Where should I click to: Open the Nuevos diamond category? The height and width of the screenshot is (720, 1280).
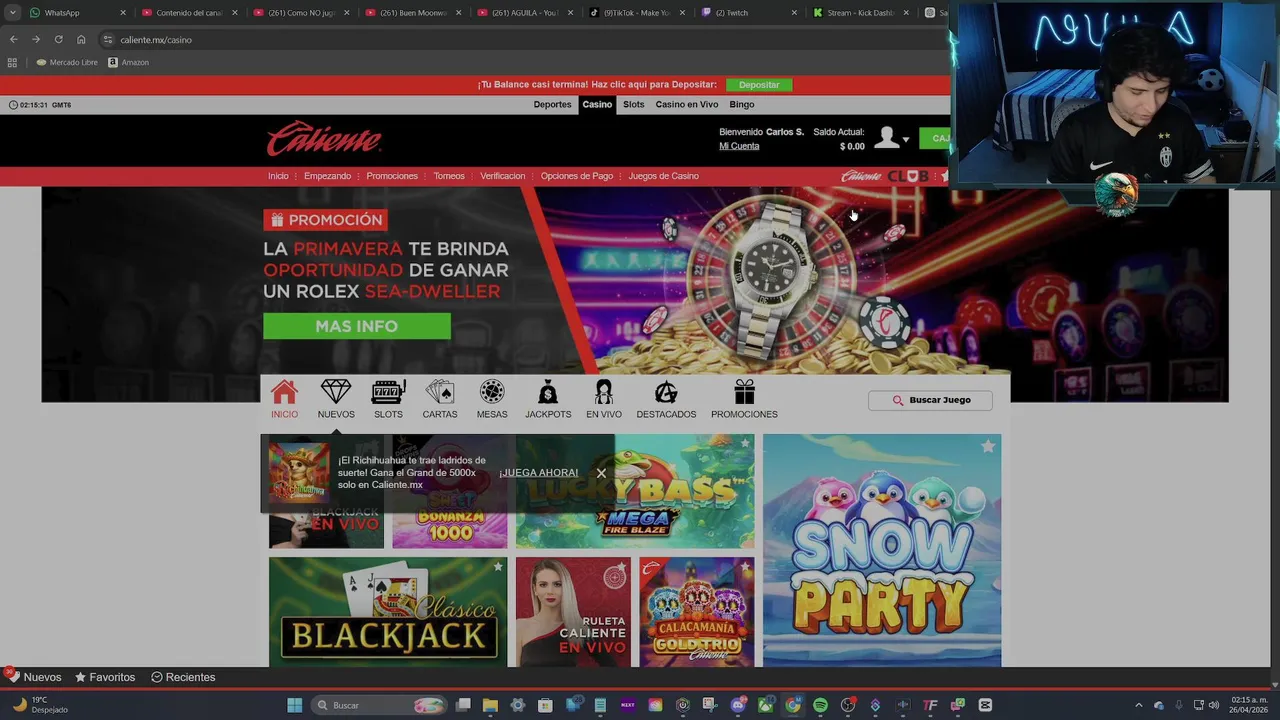pyautogui.click(x=336, y=399)
